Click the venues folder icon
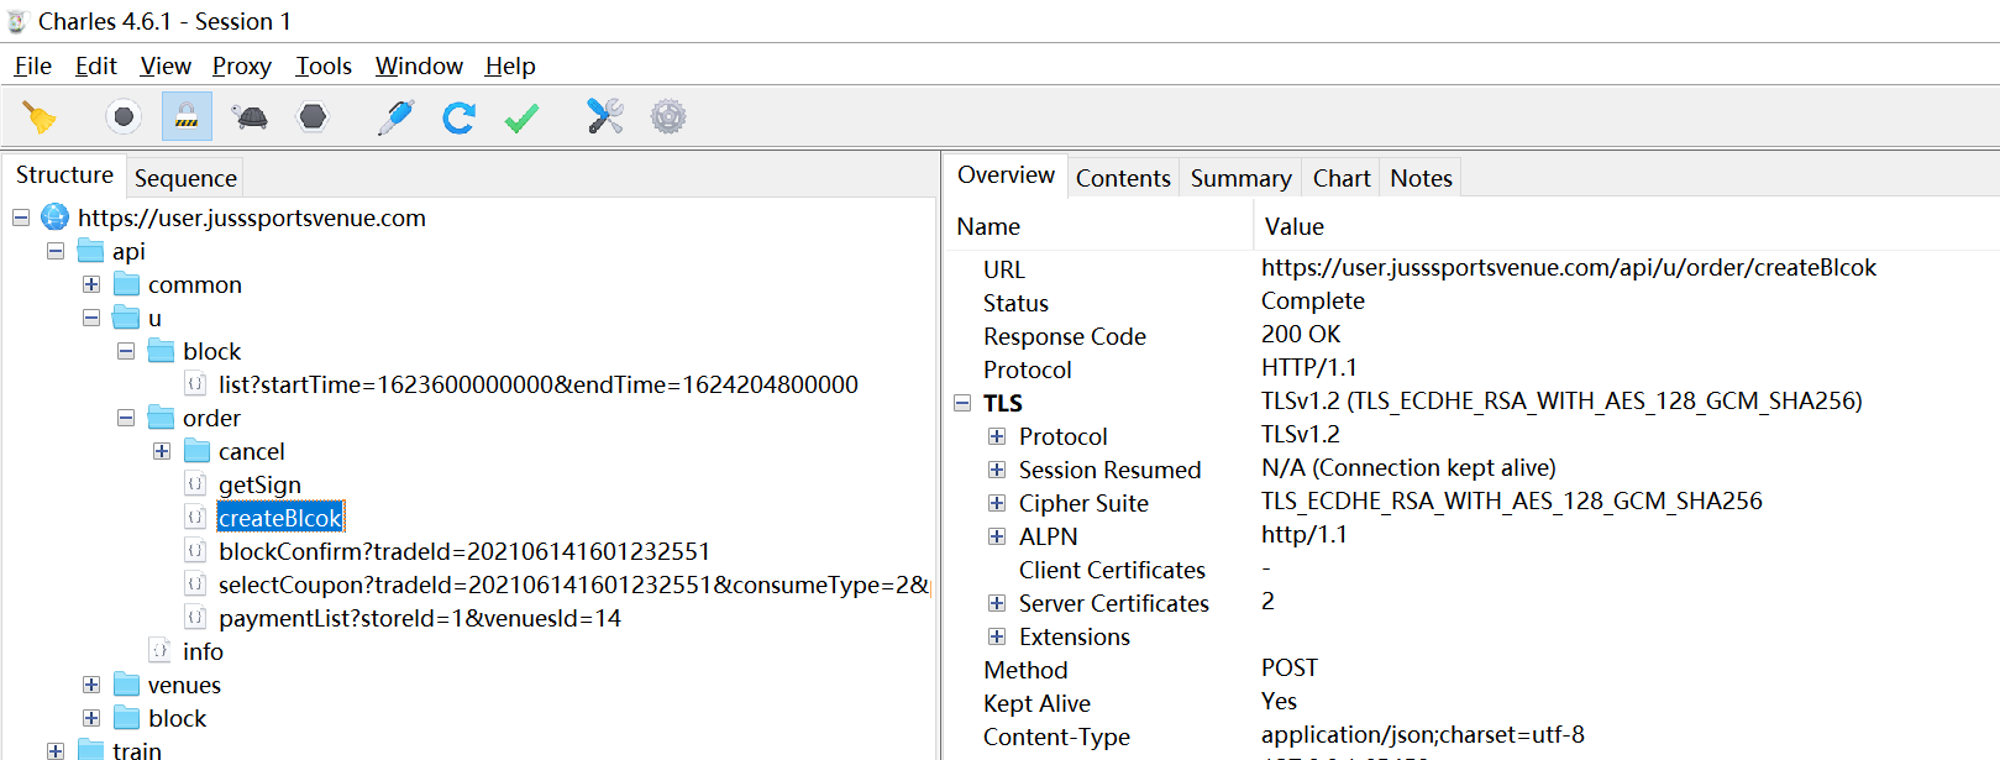 point(127,684)
